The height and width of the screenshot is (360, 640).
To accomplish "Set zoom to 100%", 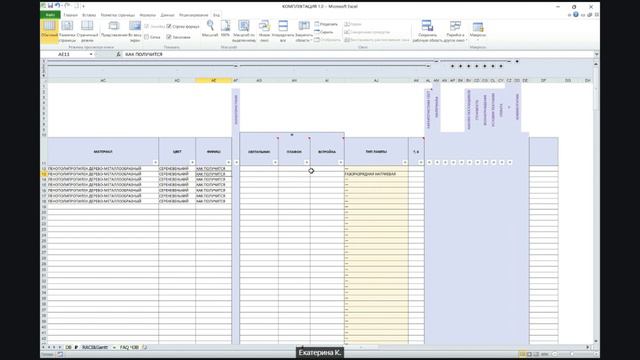I will pyautogui.click(x=225, y=29).
